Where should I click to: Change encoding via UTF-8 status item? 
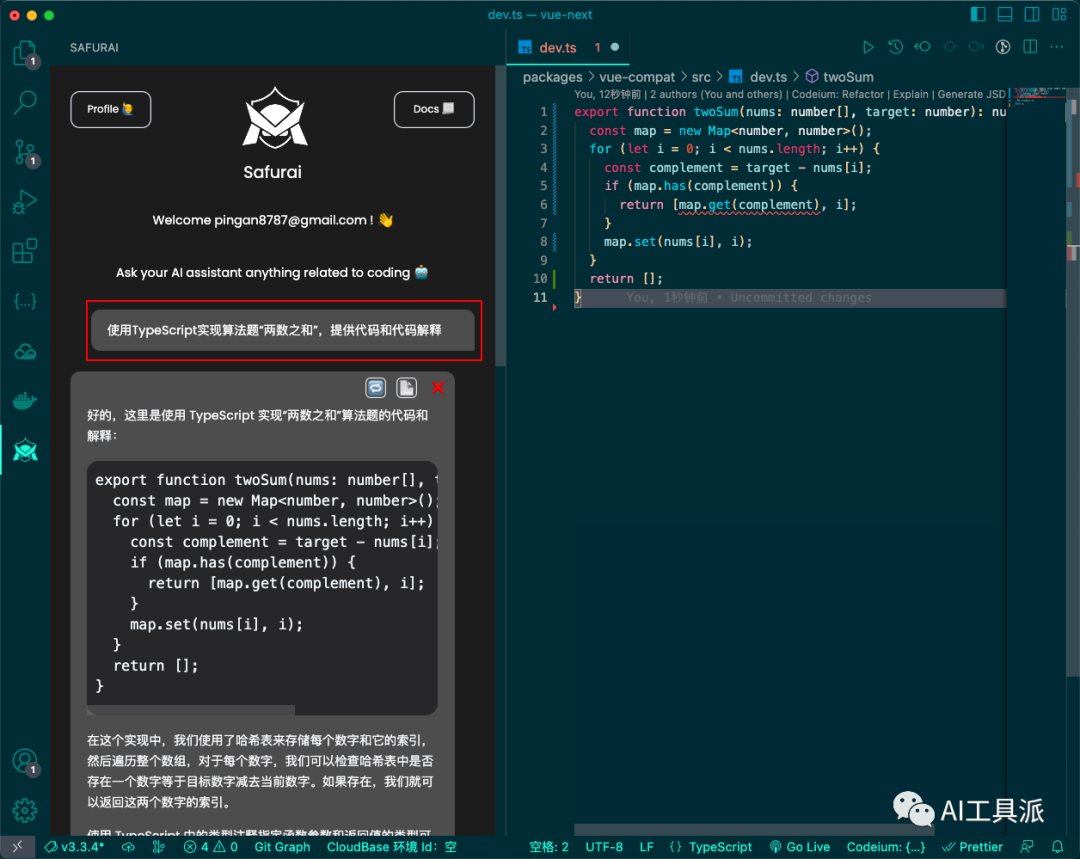[604, 847]
